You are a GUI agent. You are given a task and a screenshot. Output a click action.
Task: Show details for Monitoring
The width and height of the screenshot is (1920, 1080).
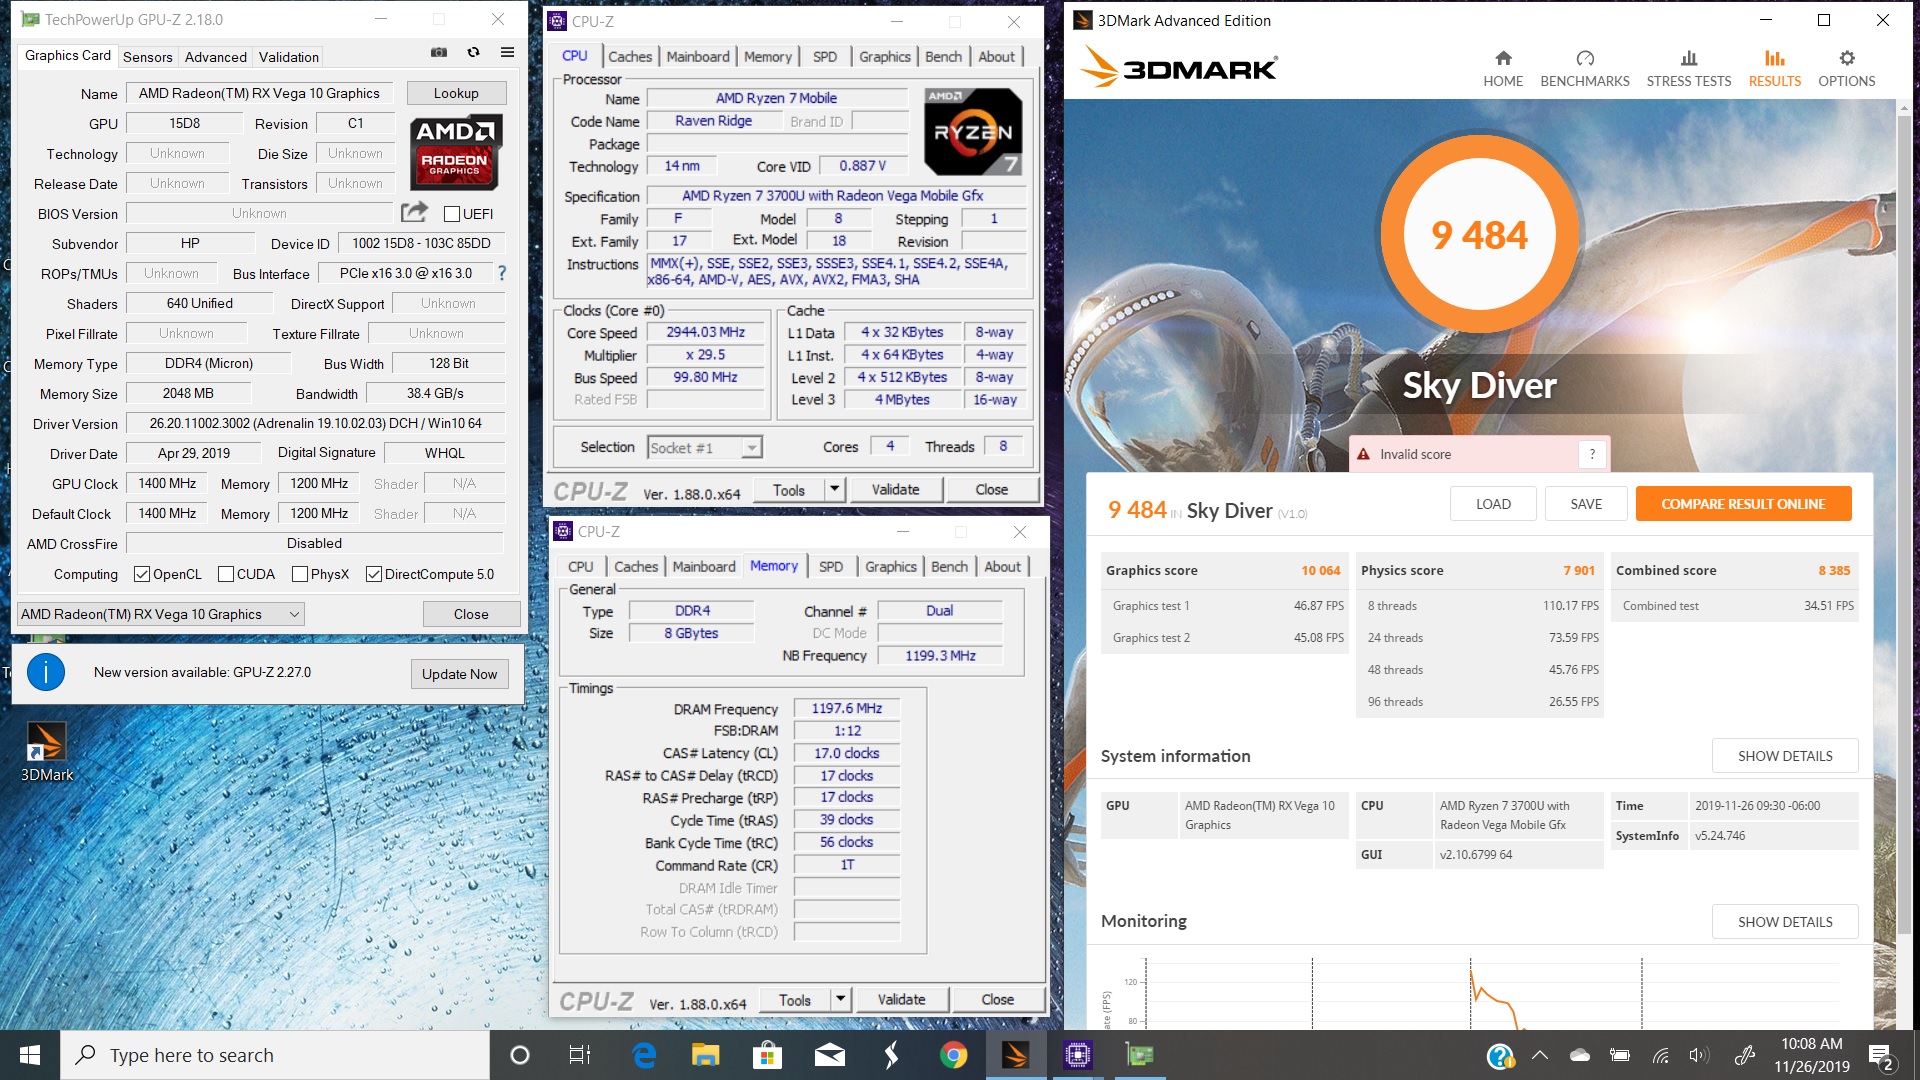point(1785,922)
